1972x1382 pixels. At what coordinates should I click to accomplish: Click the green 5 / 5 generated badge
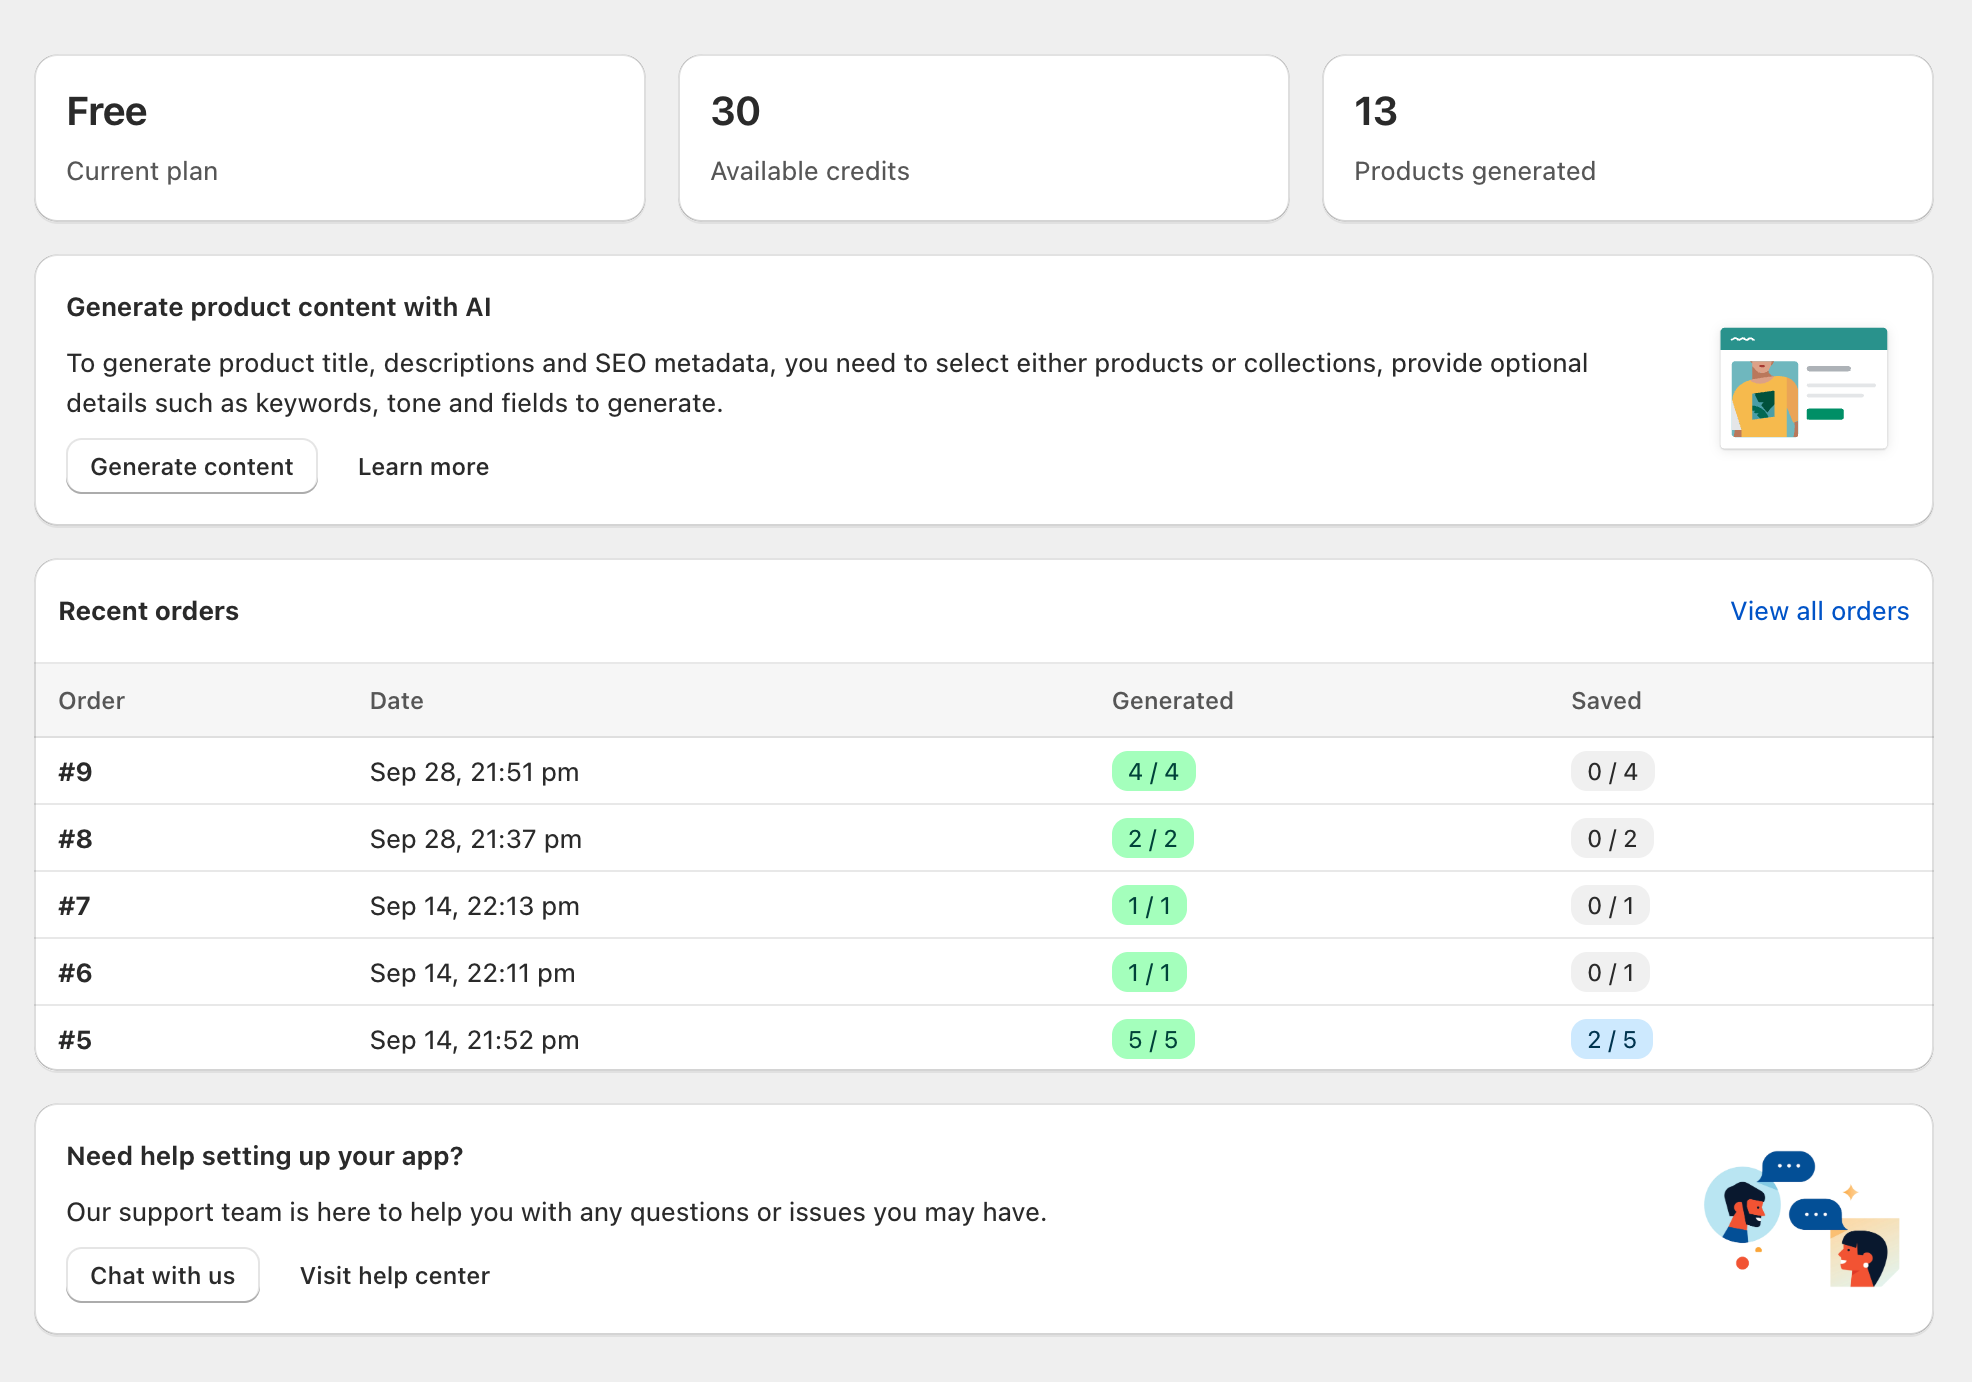tap(1153, 1040)
